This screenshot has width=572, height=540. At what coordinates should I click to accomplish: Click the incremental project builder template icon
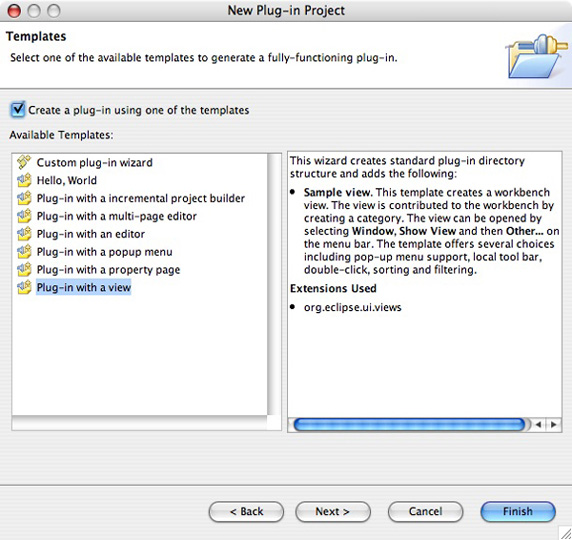(24, 198)
